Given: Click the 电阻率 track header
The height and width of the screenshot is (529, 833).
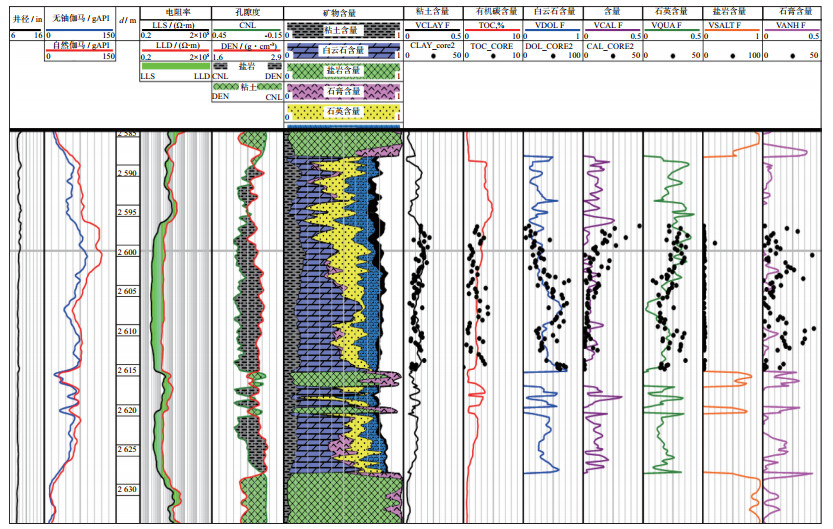Looking at the screenshot, I should click(x=175, y=9).
